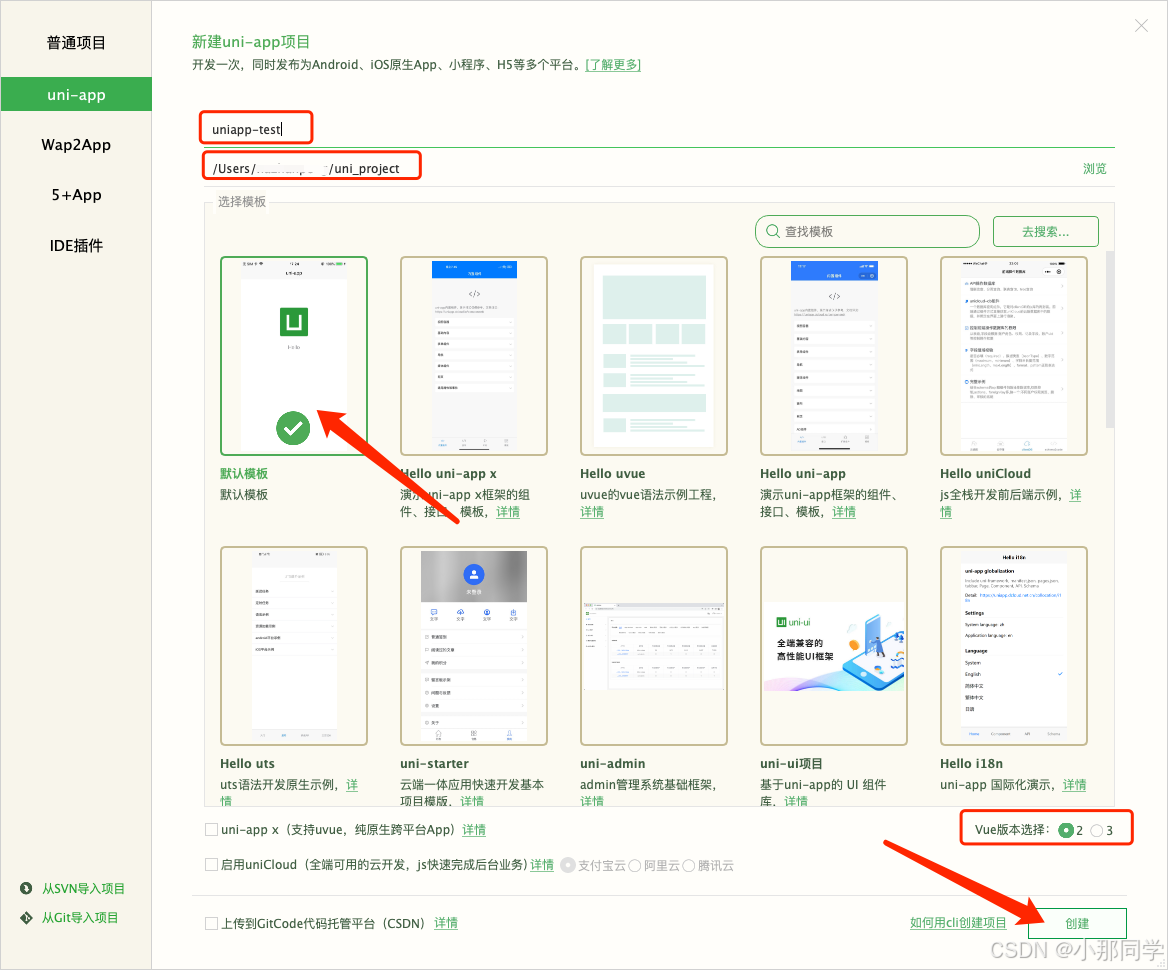Choose the 支付宝云 radio option
Image resolution: width=1168 pixels, height=970 pixels.
click(568, 865)
